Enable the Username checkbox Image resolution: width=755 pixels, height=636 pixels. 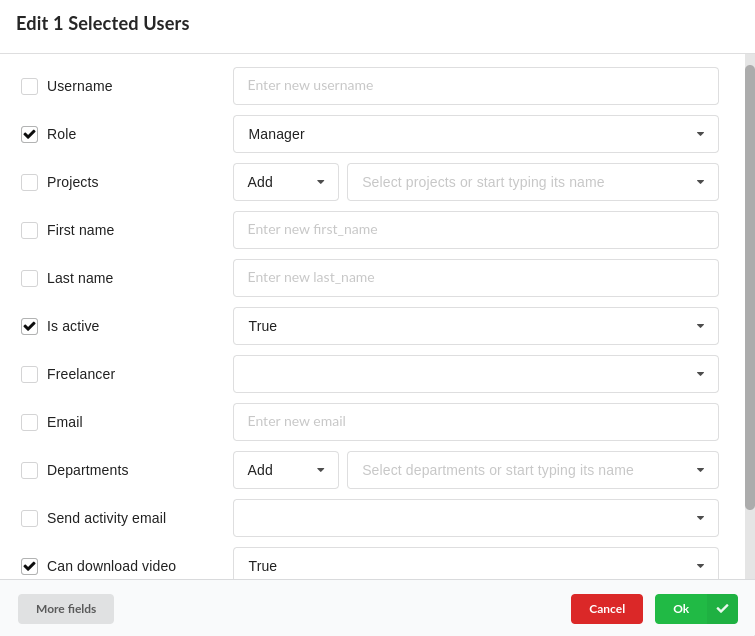pos(30,86)
